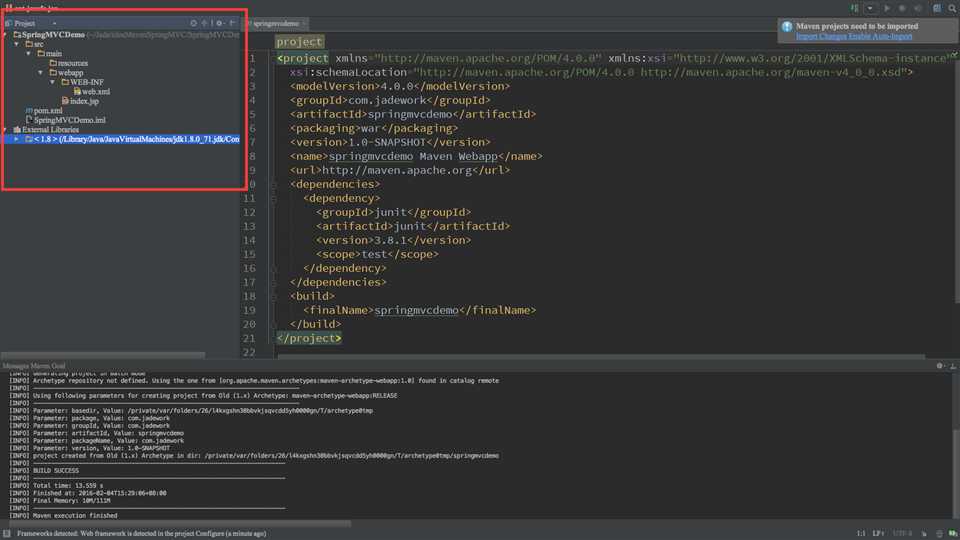Start debugging with debug icon
Image resolution: width=960 pixels, height=540 pixels.
coord(902,9)
